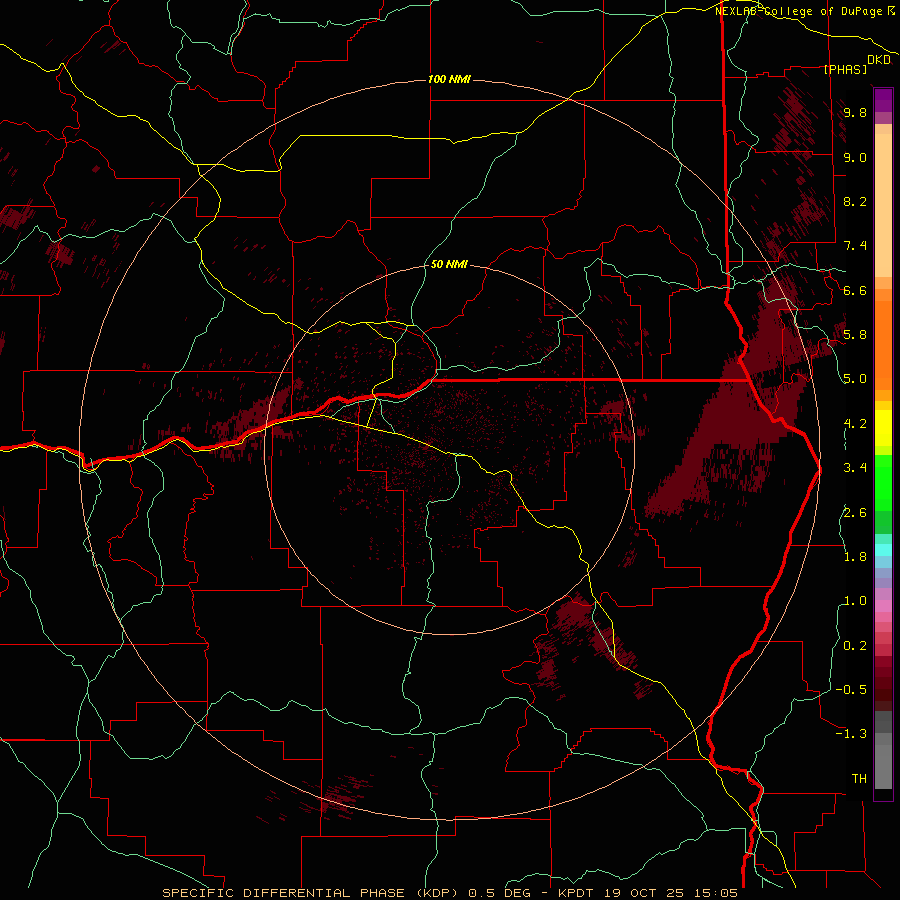This screenshot has width=900, height=900.
Task: Pick the orange band of the color bar
Action: pos(883,345)
